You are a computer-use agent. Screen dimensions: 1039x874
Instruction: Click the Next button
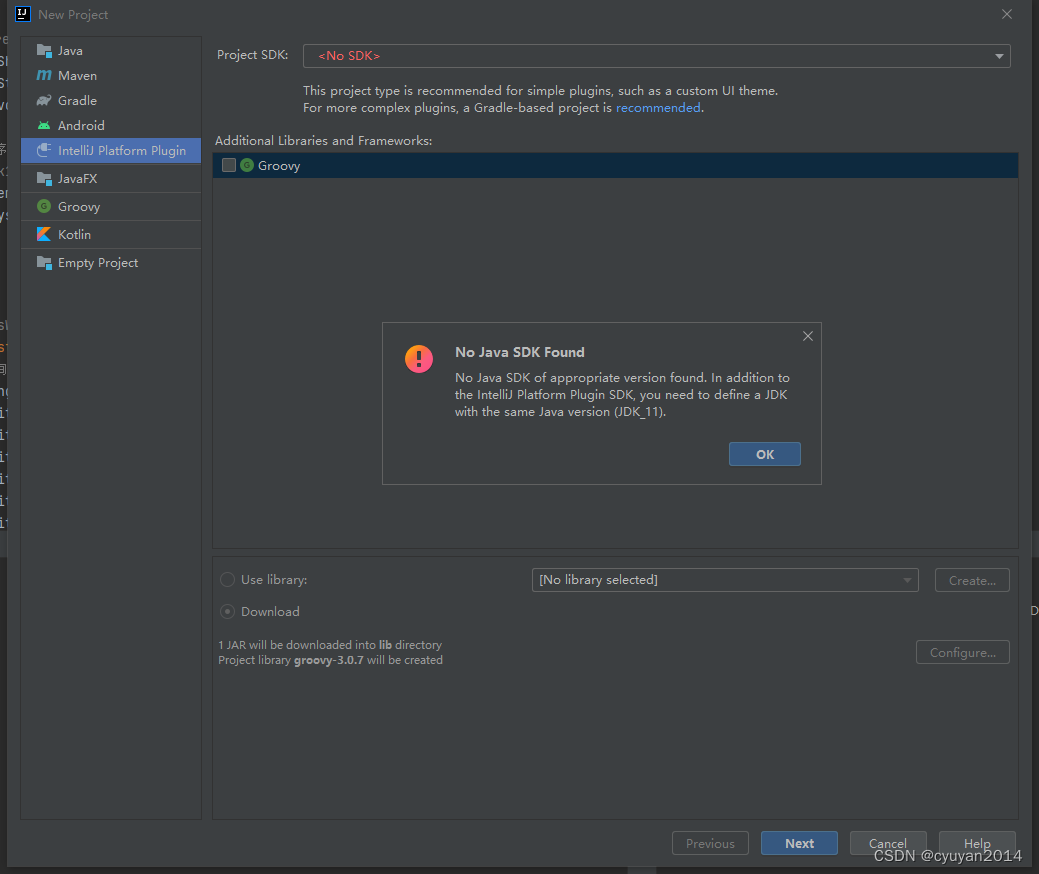pos(799,843)
